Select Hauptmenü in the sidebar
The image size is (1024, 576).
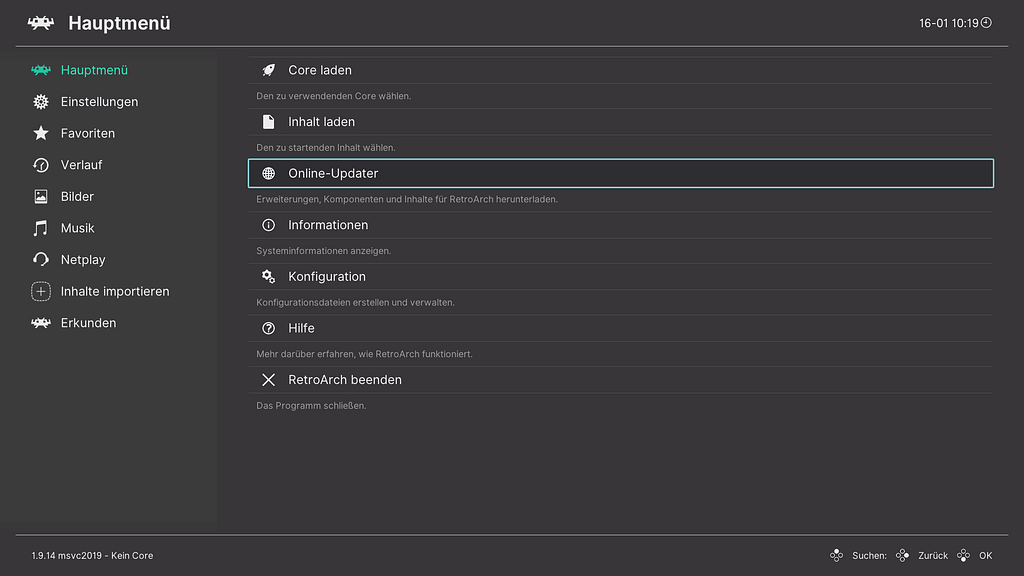pos(94,70)
